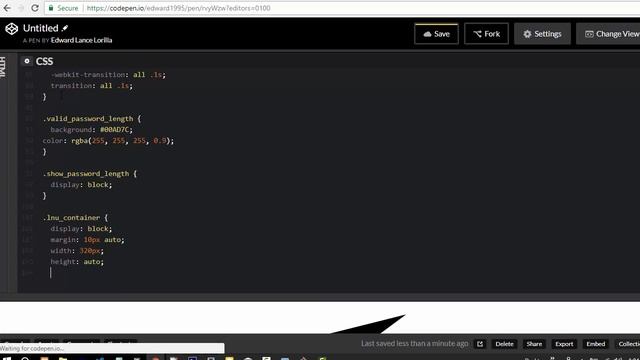640x360 pixels.
Task: Open CSS editor settings gear
Action: pos(27,61)
